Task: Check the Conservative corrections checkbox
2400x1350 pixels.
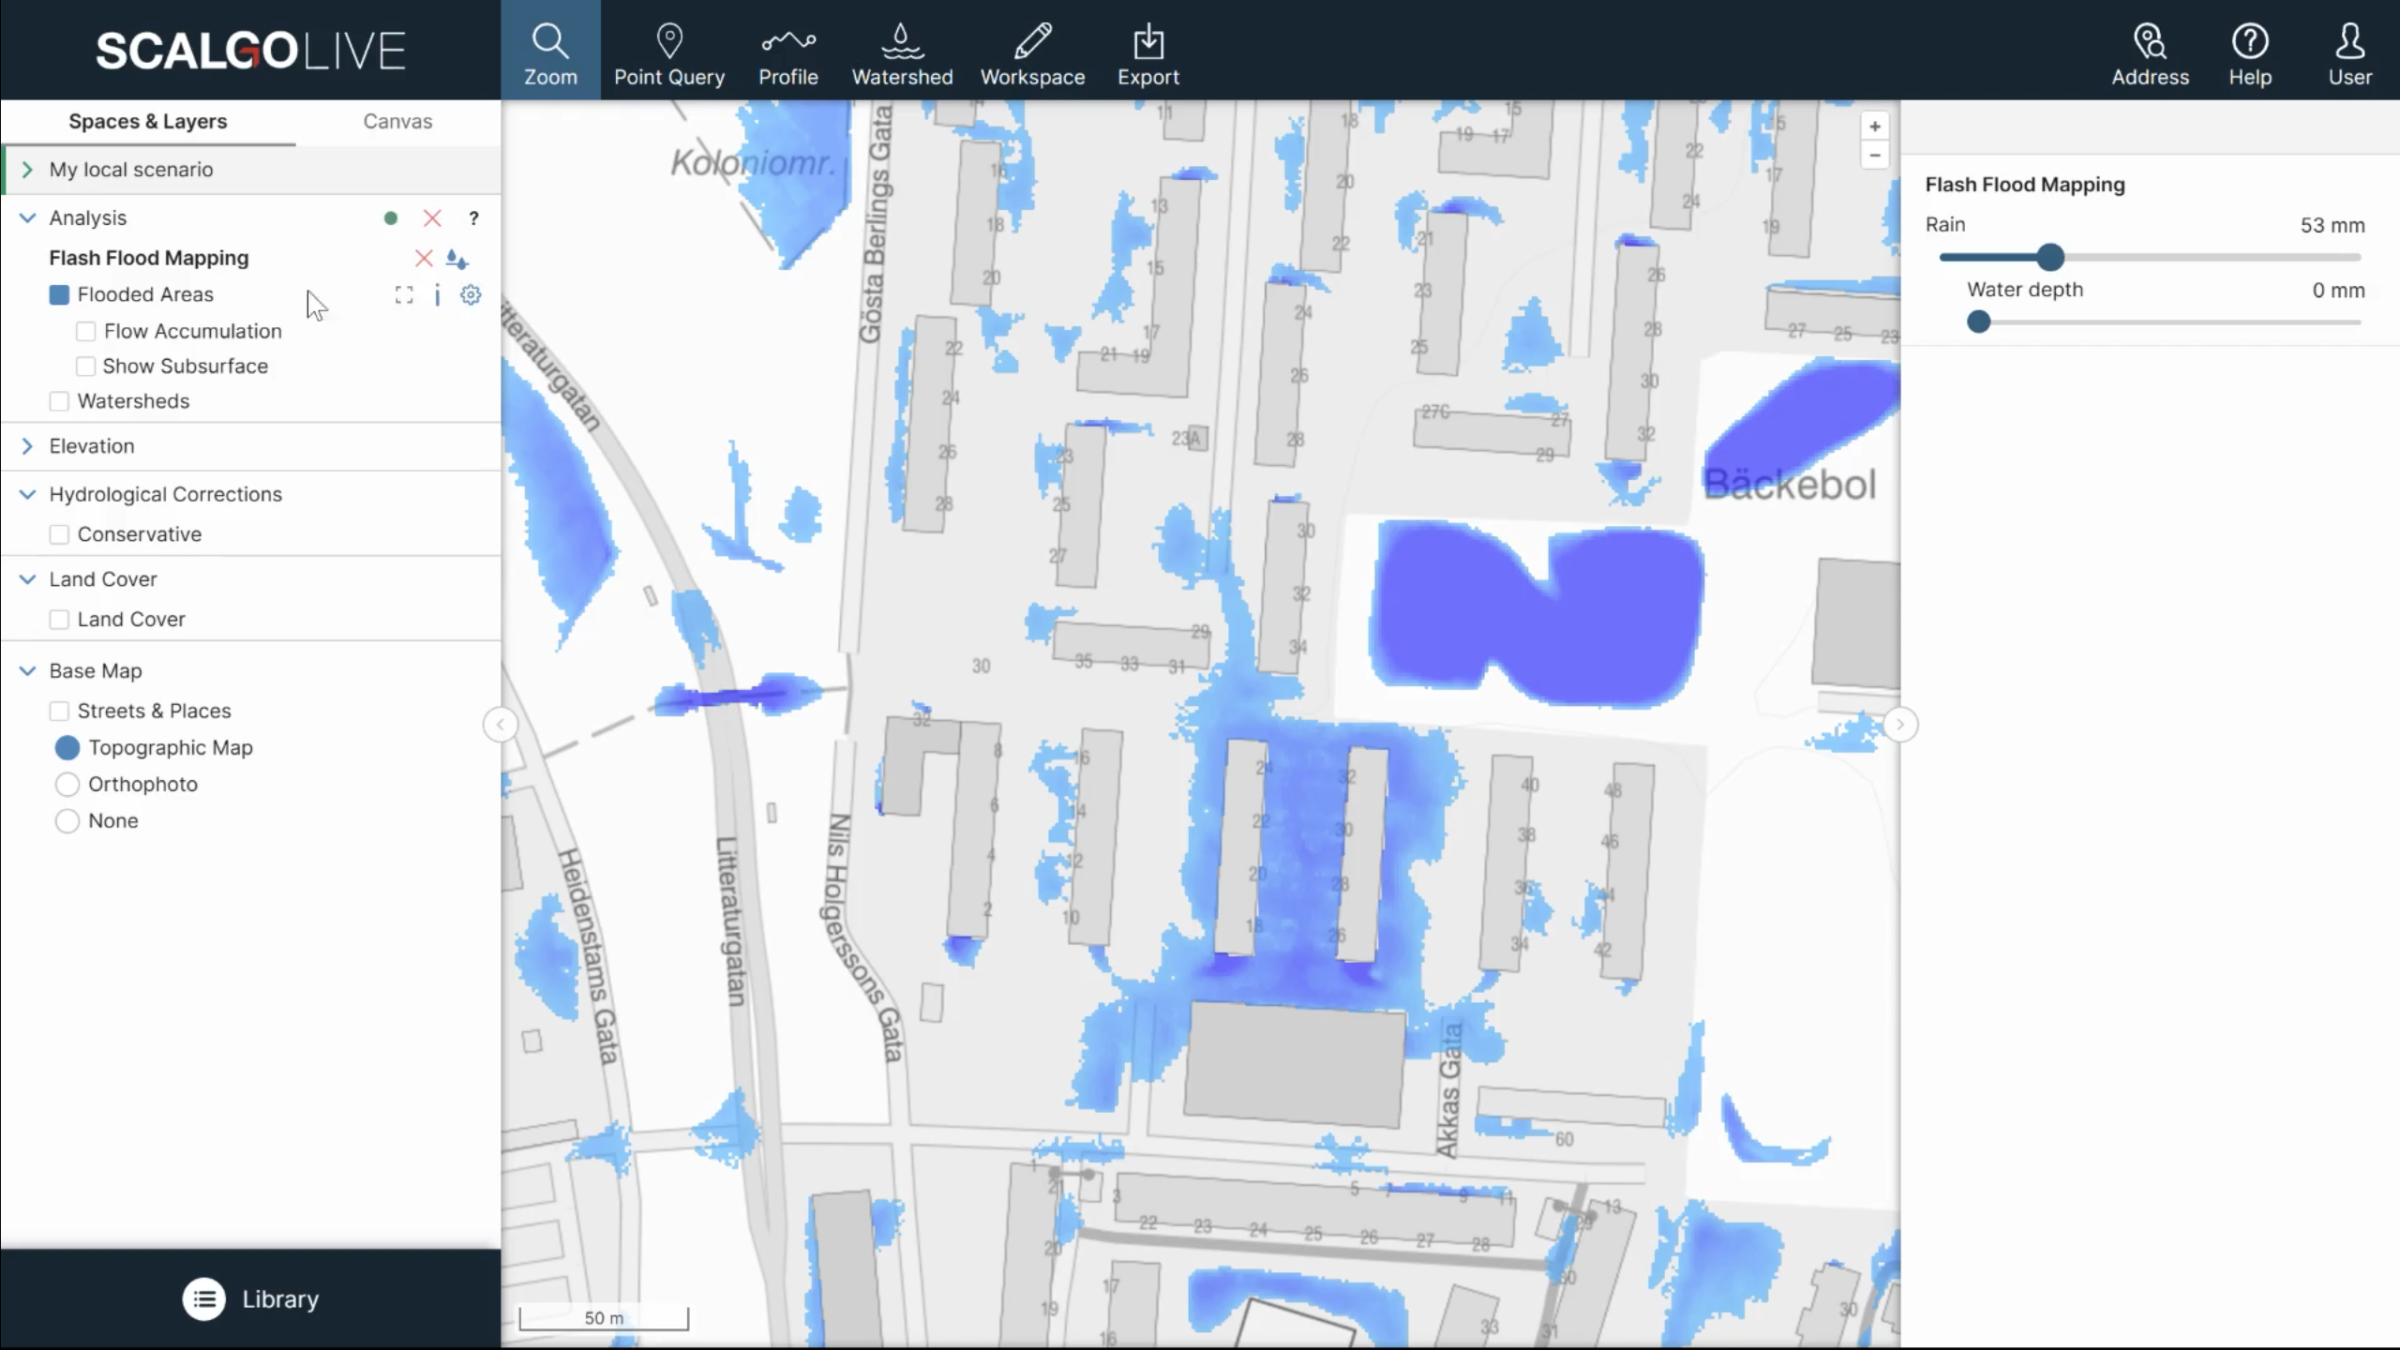Action: (x=59, y=534)
